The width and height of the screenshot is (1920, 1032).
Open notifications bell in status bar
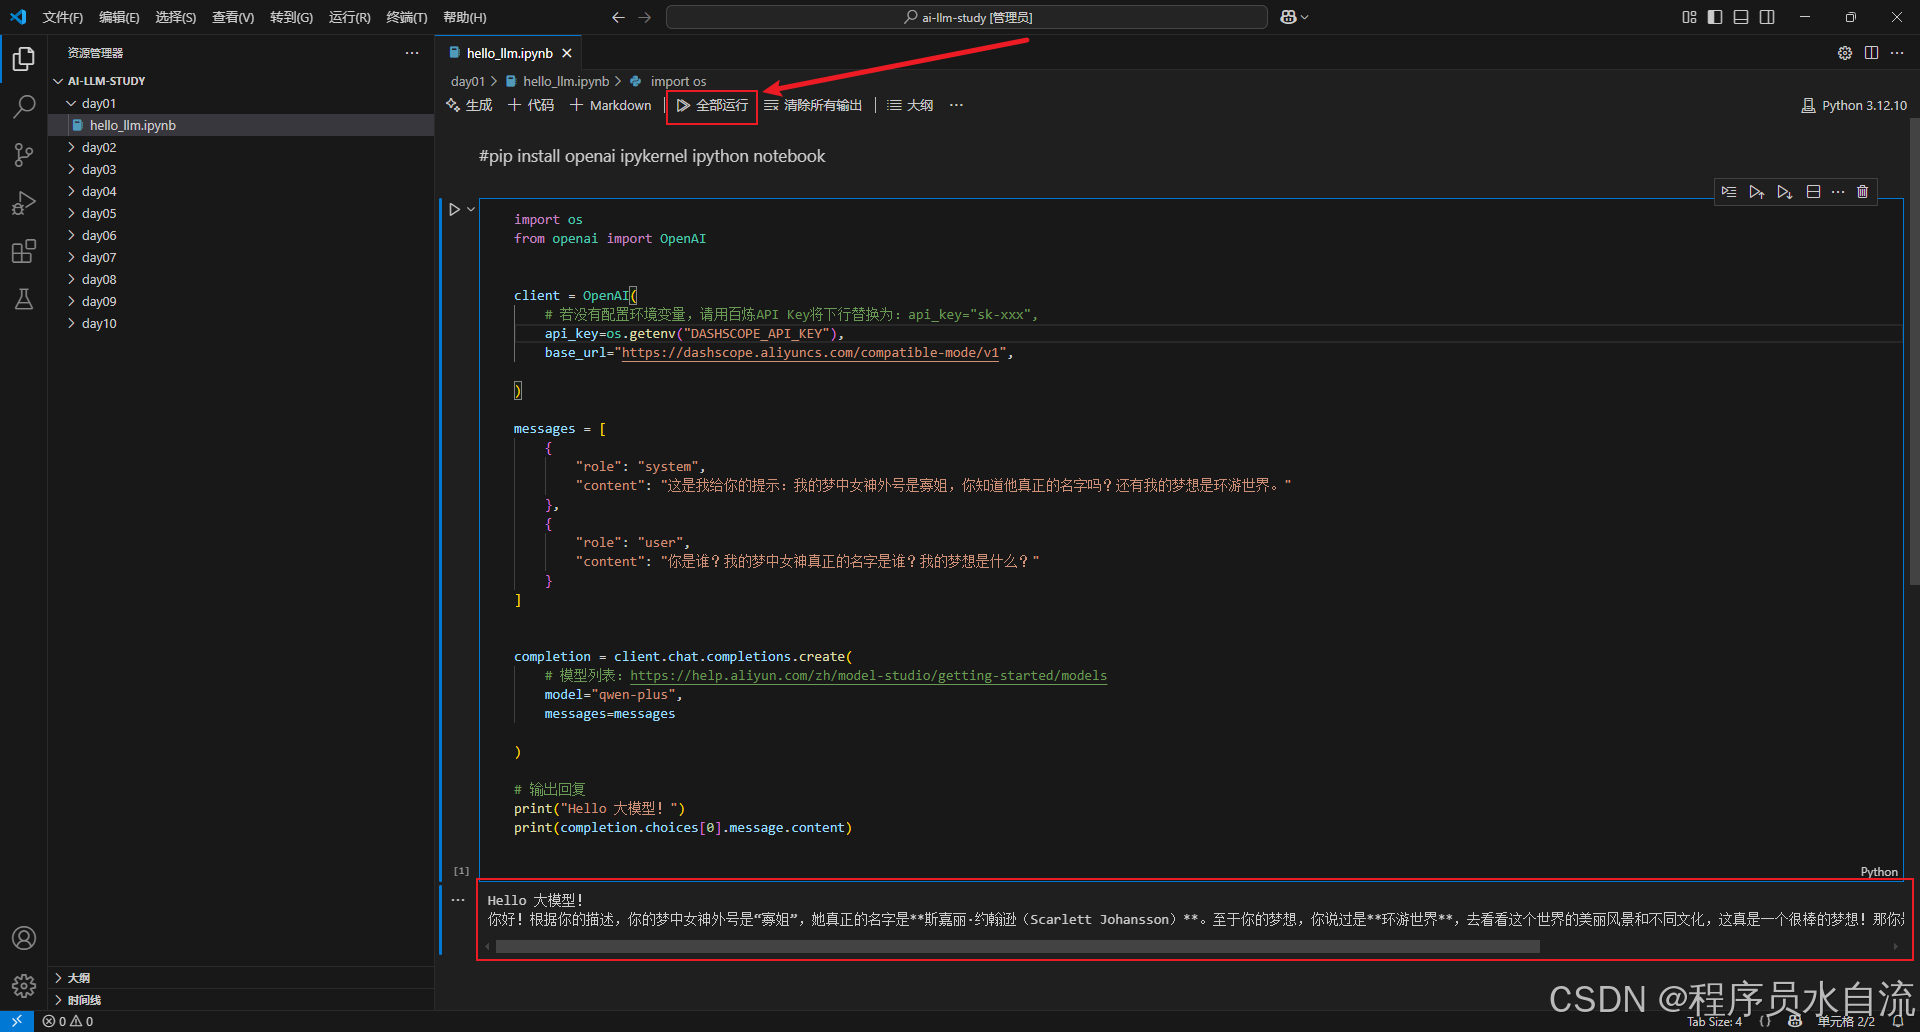click(1897, 1021)
